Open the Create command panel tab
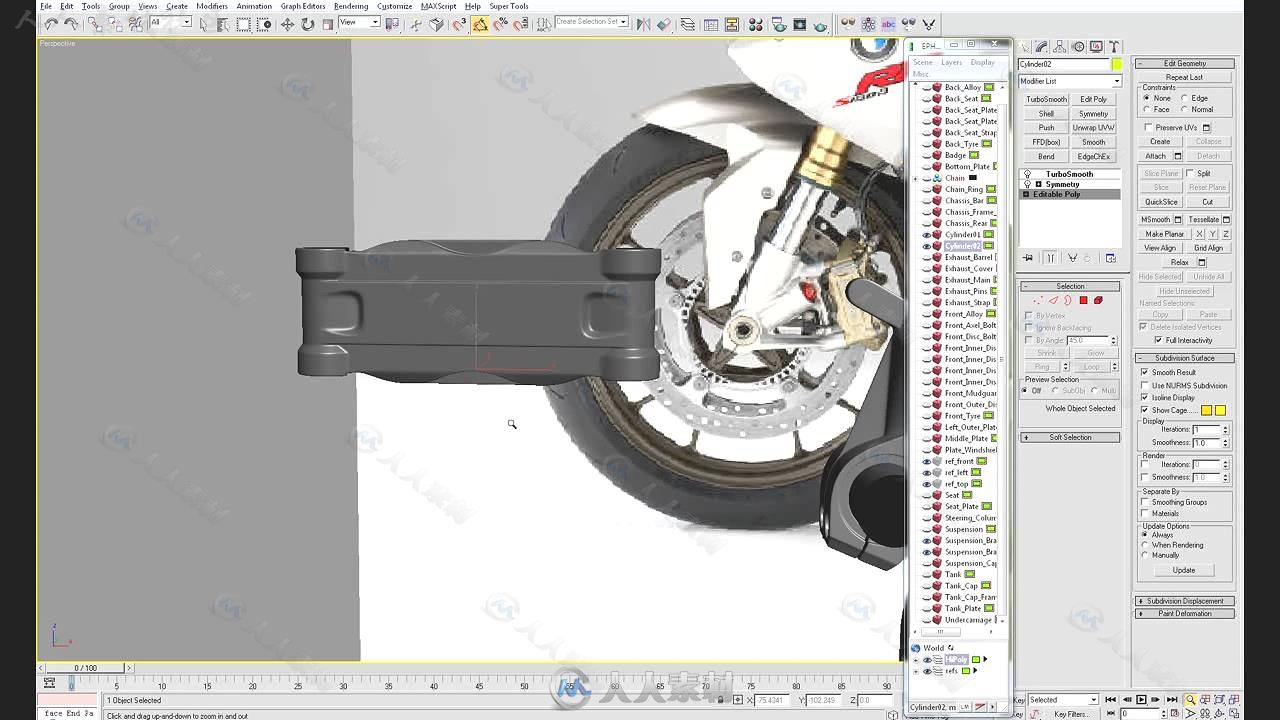 (1023, 47)
